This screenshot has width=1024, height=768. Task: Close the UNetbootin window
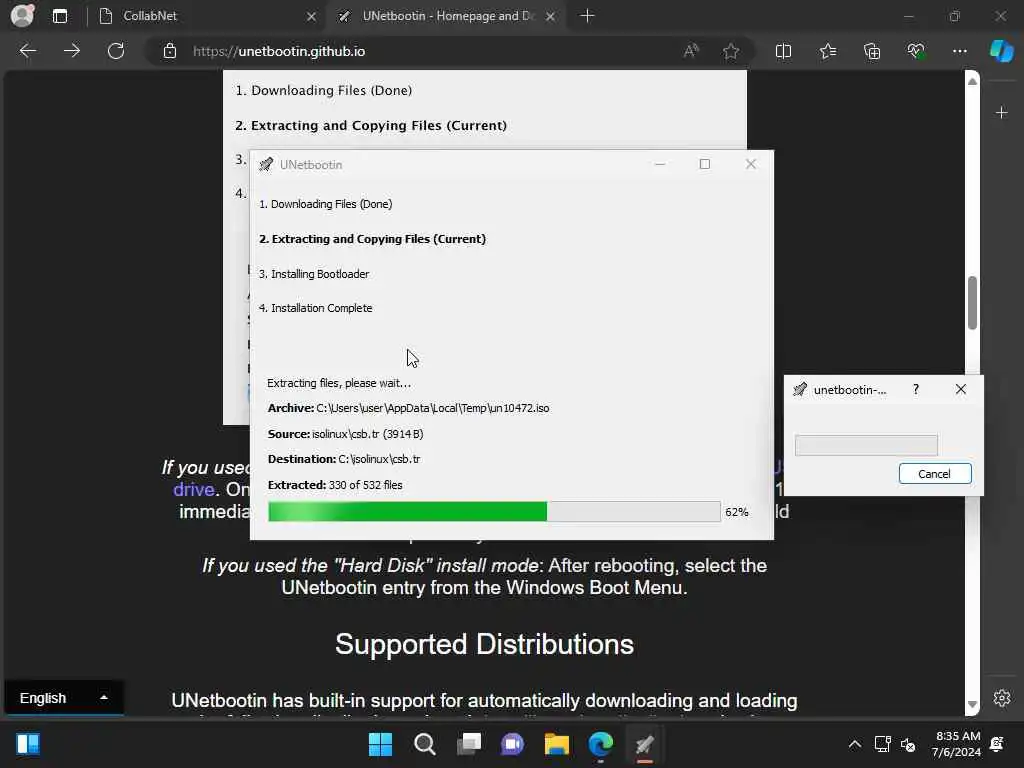pos(750,164)
